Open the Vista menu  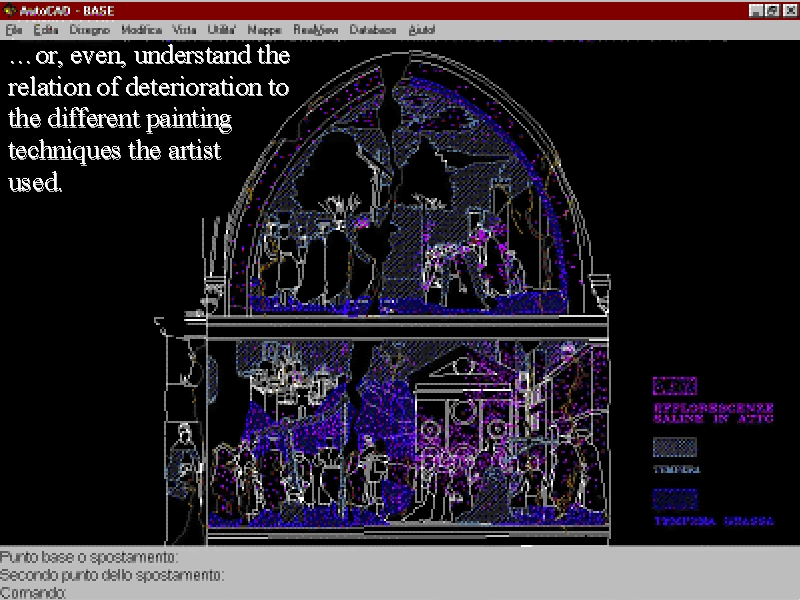tap(184, 30)
